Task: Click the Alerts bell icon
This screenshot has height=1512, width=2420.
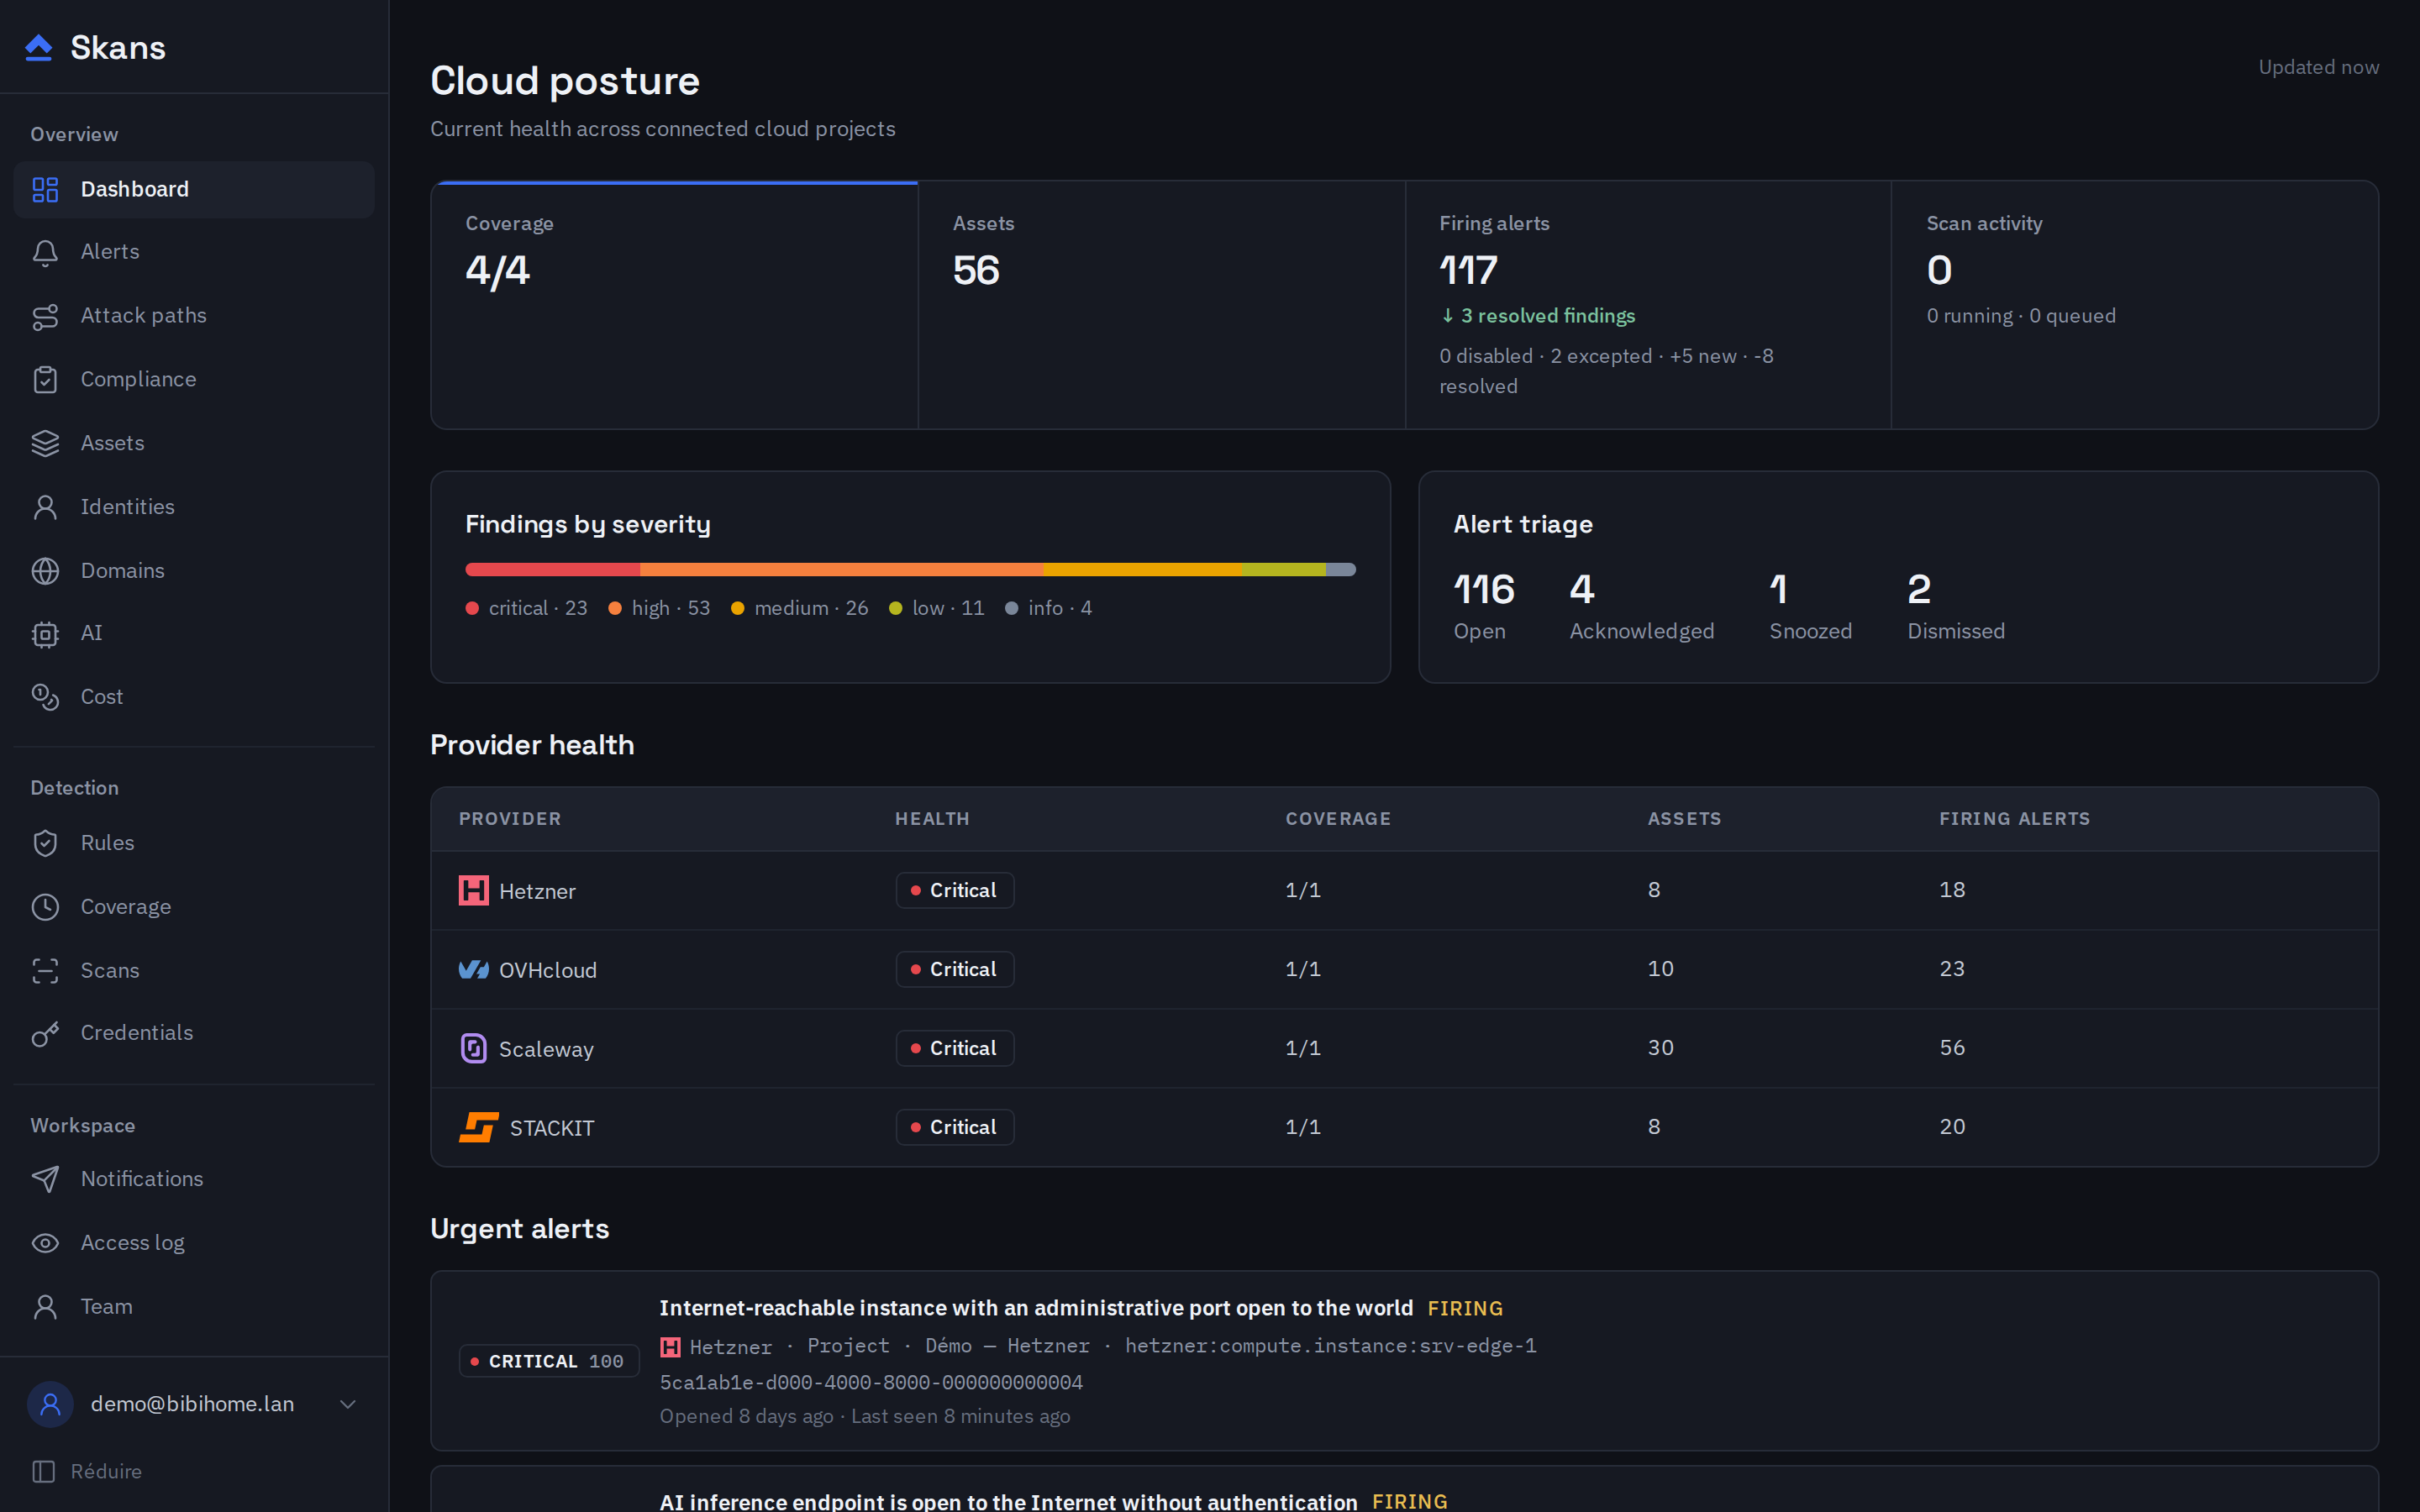Action: coord(45,252)
